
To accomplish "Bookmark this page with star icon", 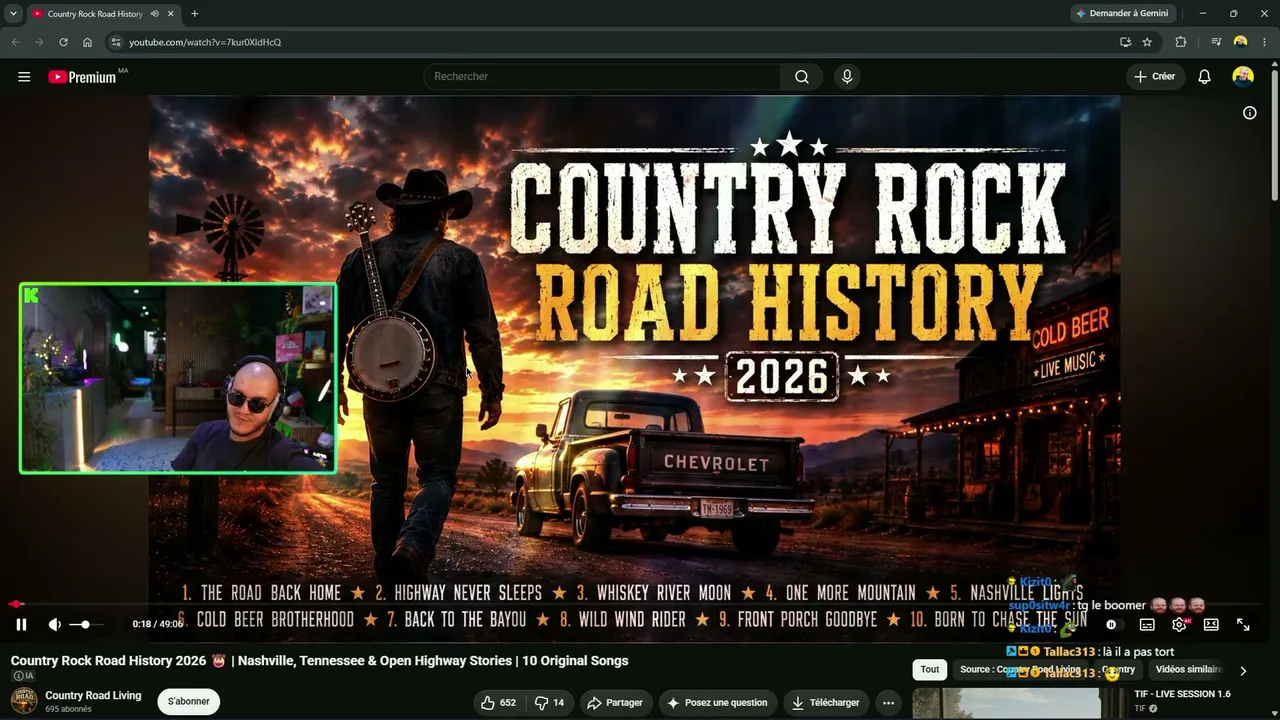I will [x=1147, y=42].
